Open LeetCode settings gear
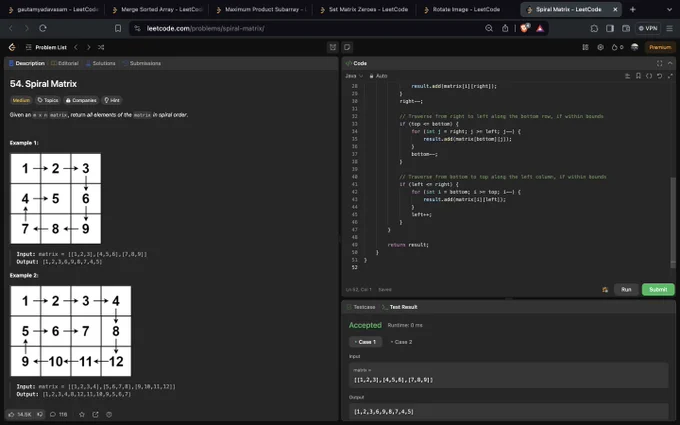This screenshot has width=680, height=425. pos(600,47)
